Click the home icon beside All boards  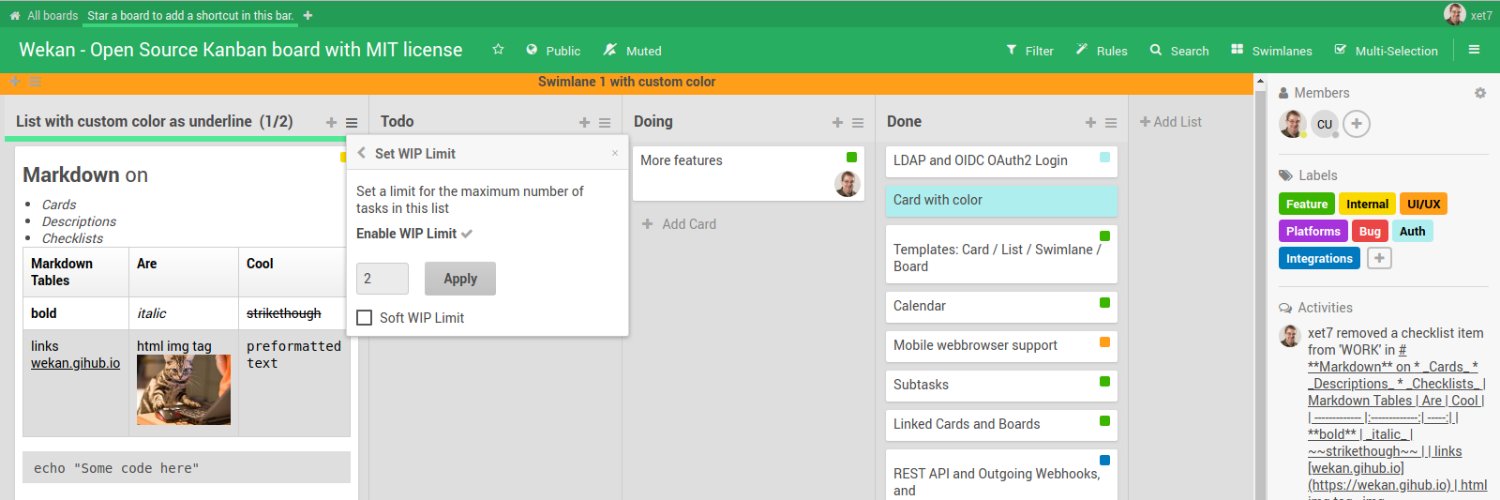click(15, 15)
